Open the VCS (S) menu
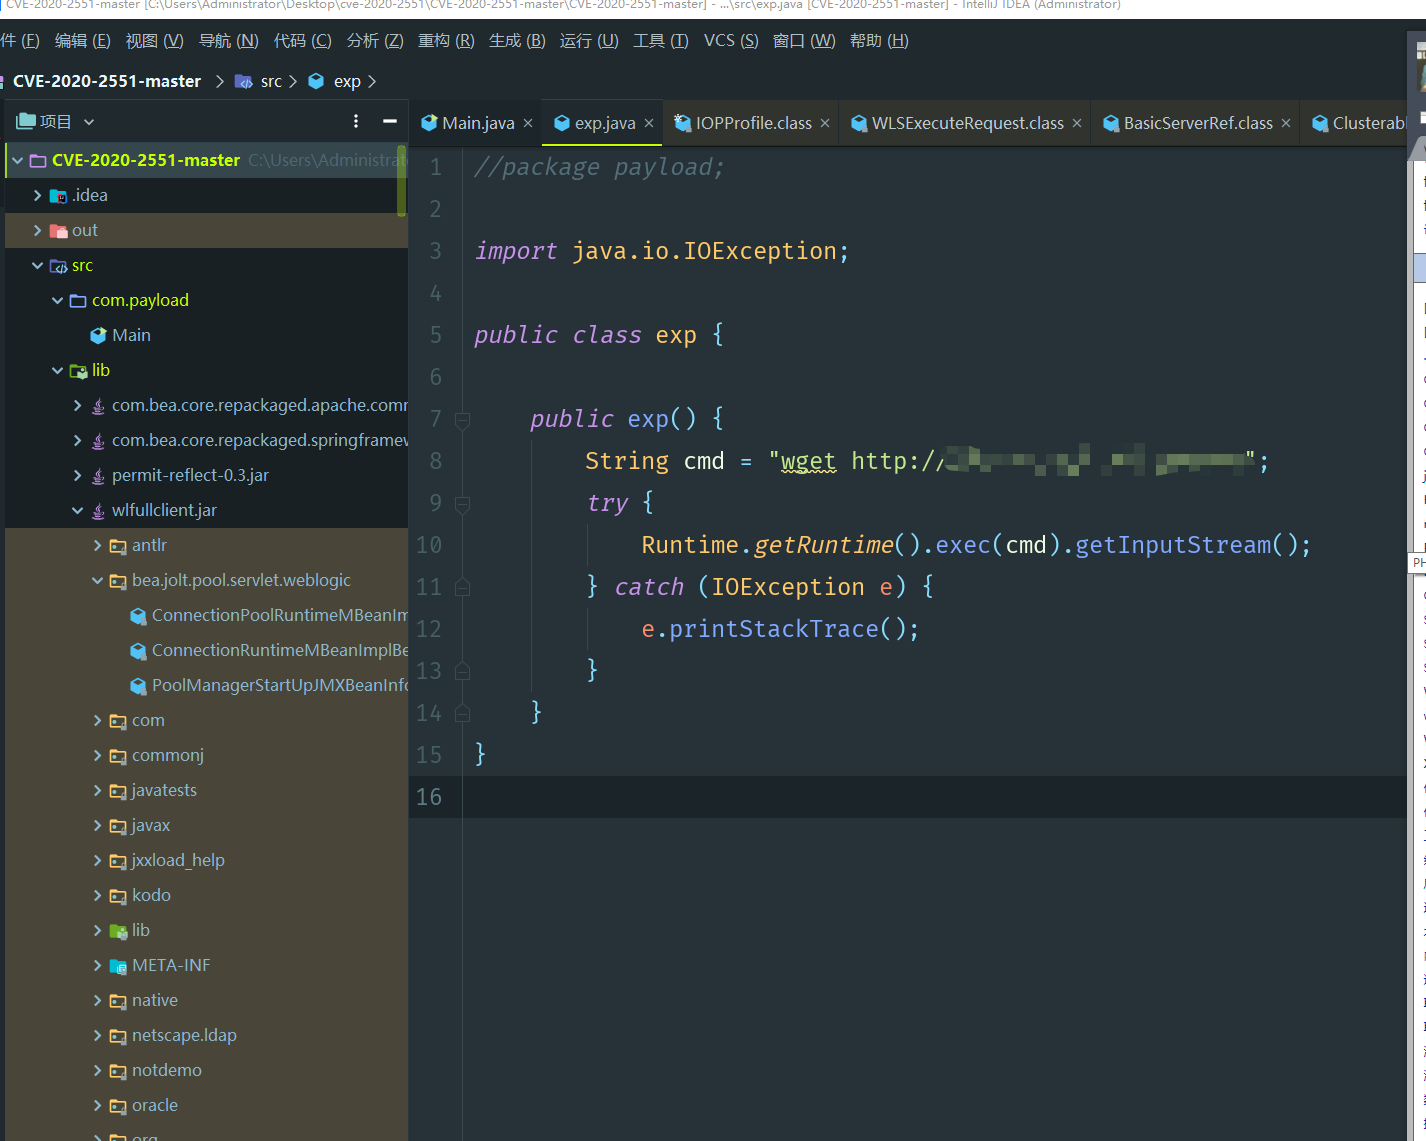This screenshot has width=1426, height=1141. point(731,40)
